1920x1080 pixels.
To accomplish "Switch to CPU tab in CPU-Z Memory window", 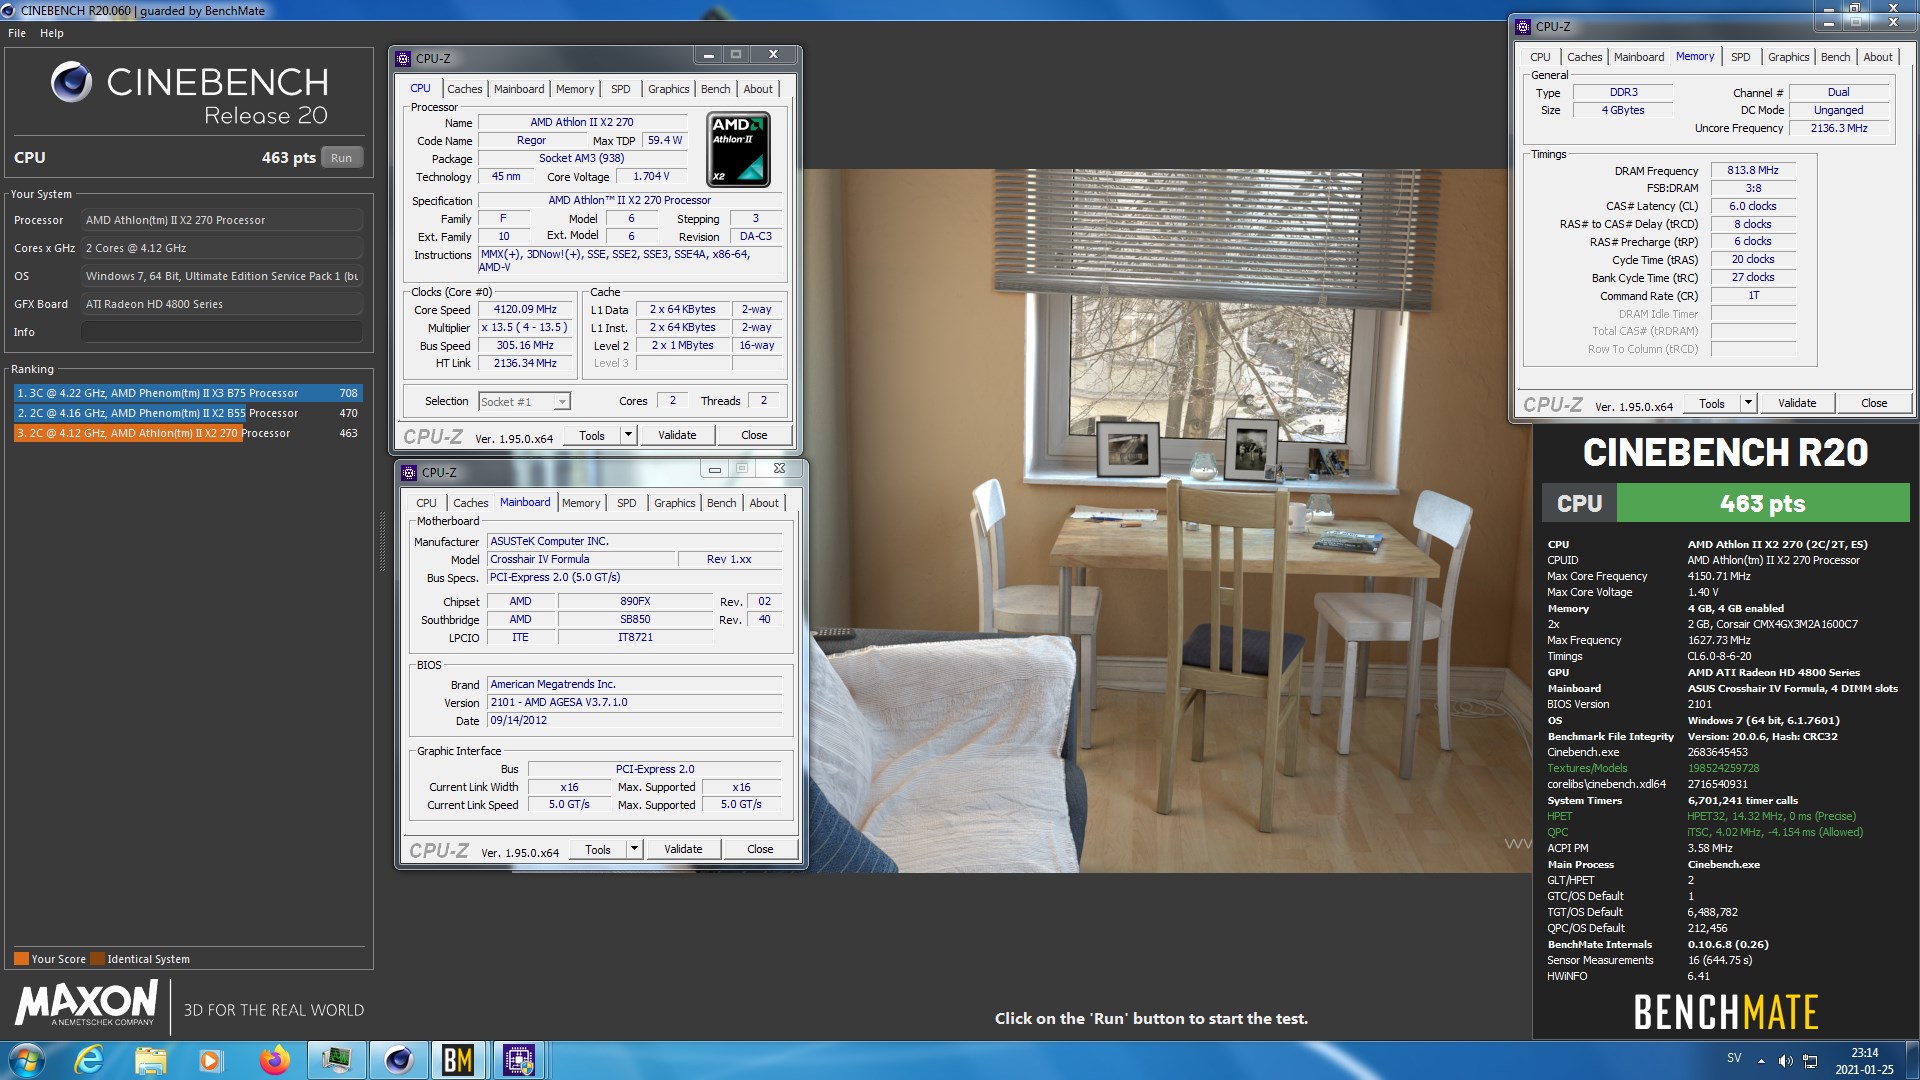I will [1540, 57].
